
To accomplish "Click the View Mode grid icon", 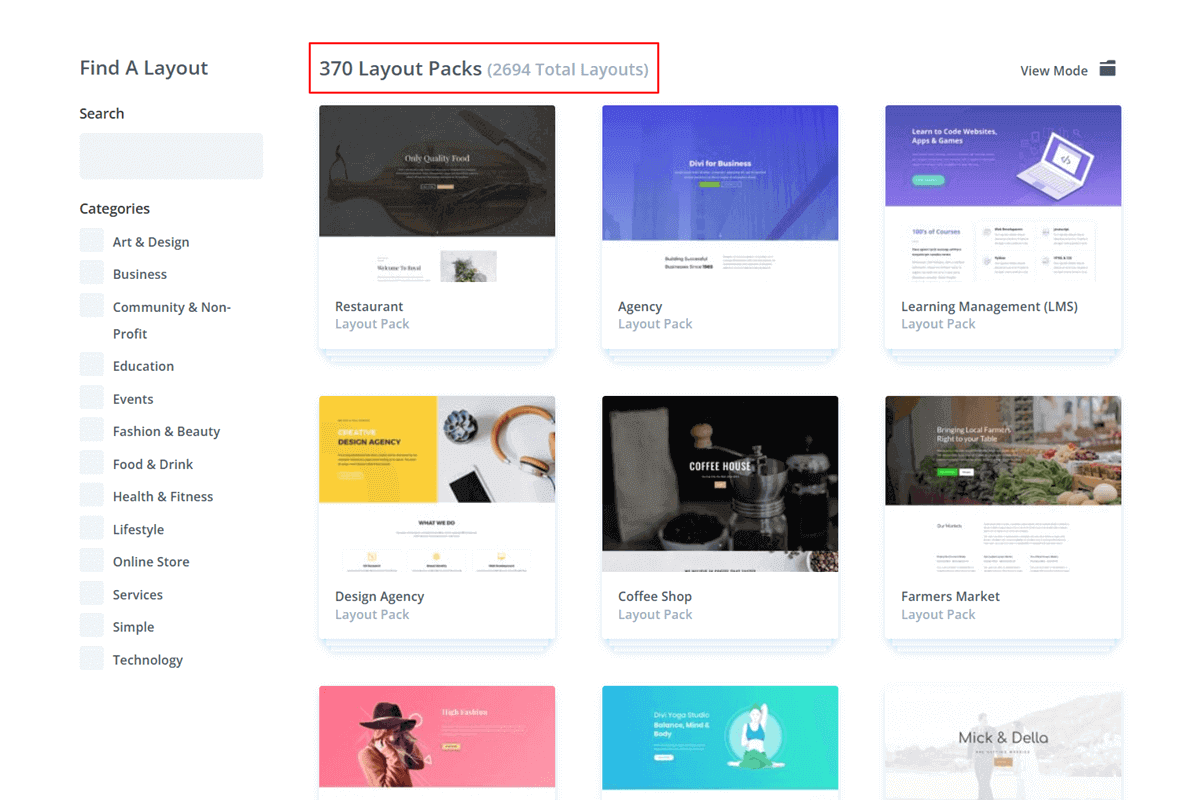I will coord(1107,69).
